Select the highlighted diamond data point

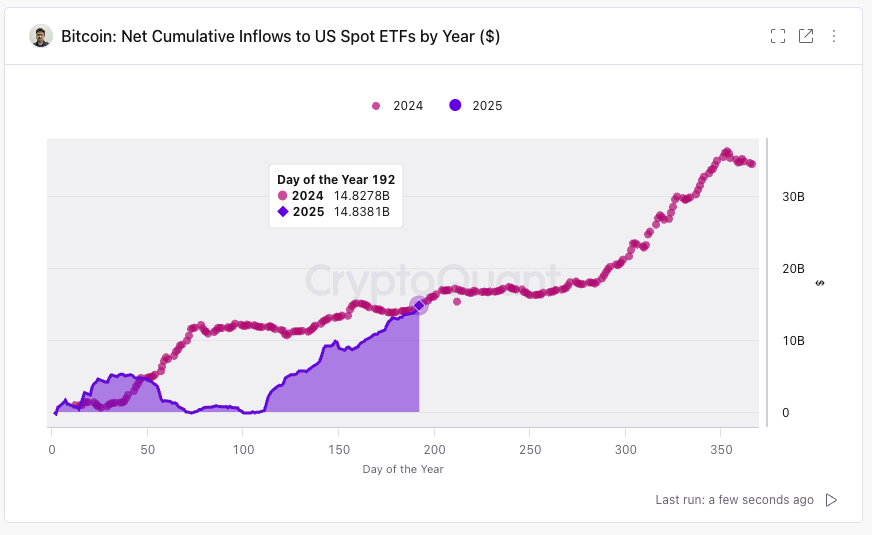[419, 305]
